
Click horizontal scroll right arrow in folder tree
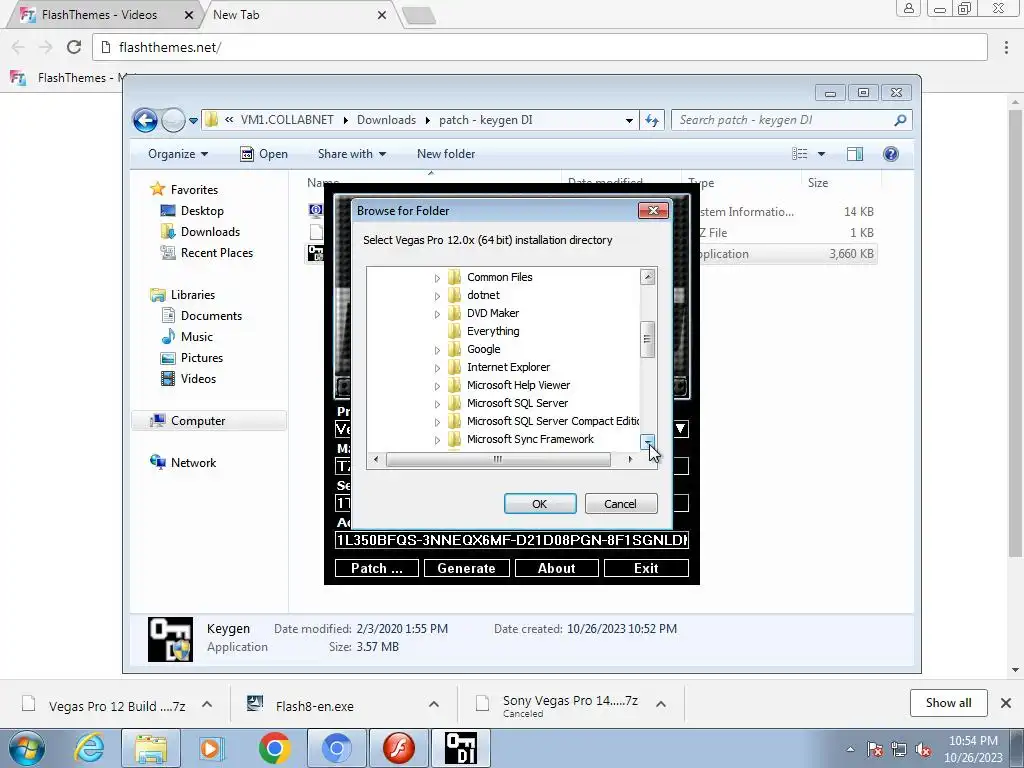point(630,460)
